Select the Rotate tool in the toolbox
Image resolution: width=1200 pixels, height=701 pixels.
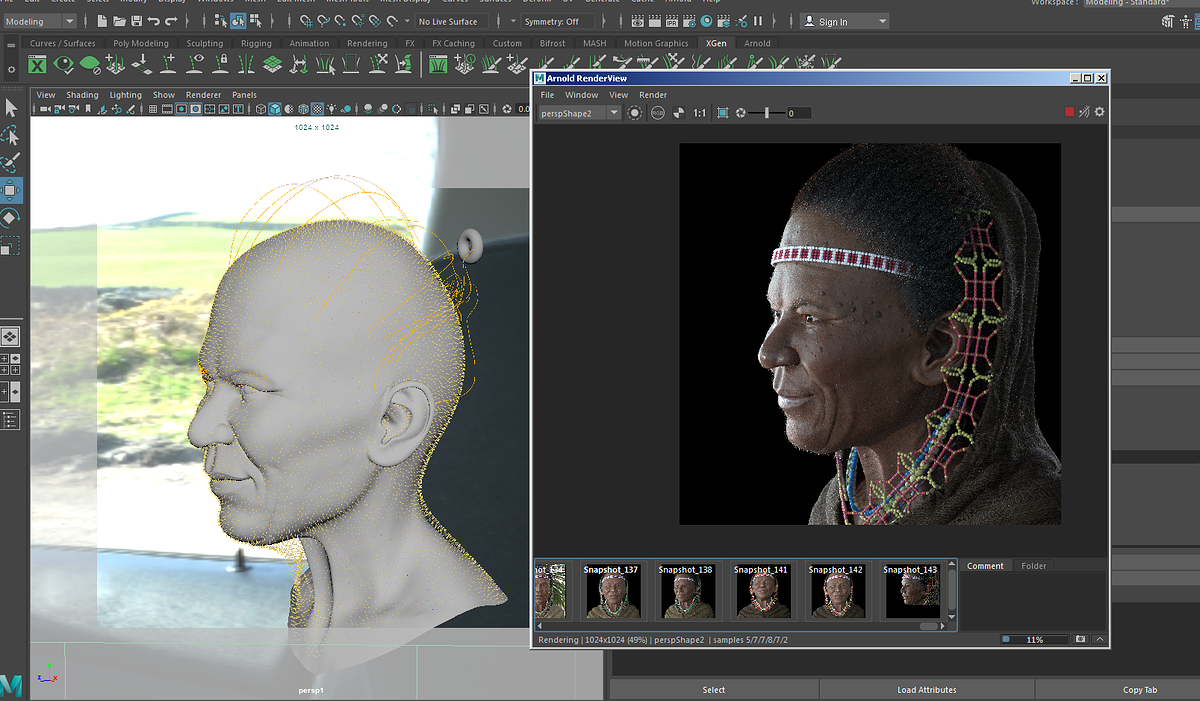coord(10,217)
